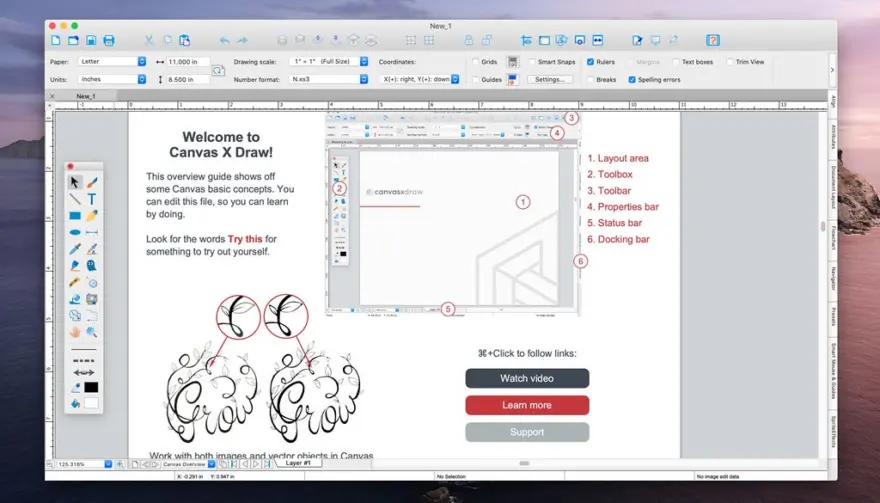Select the Hand pan tool

[x=75, y=332]
